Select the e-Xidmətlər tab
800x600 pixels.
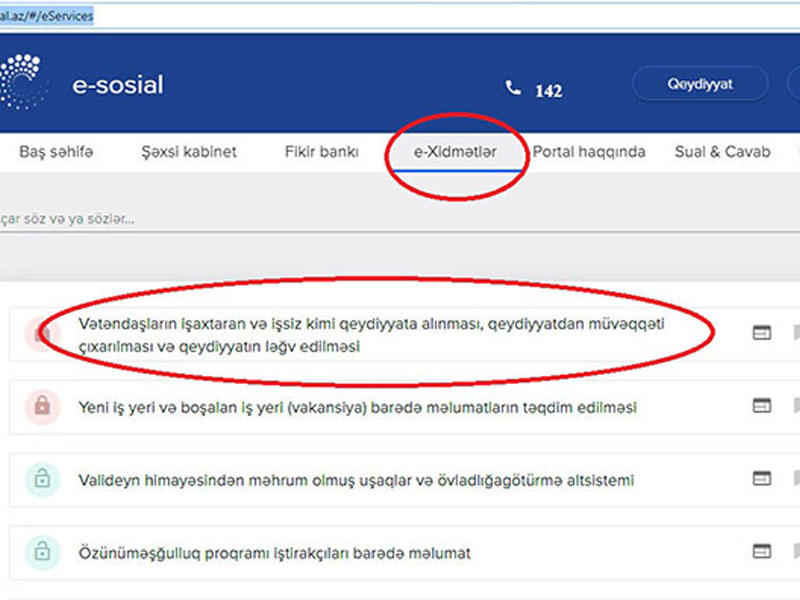[x=455, y=152]
